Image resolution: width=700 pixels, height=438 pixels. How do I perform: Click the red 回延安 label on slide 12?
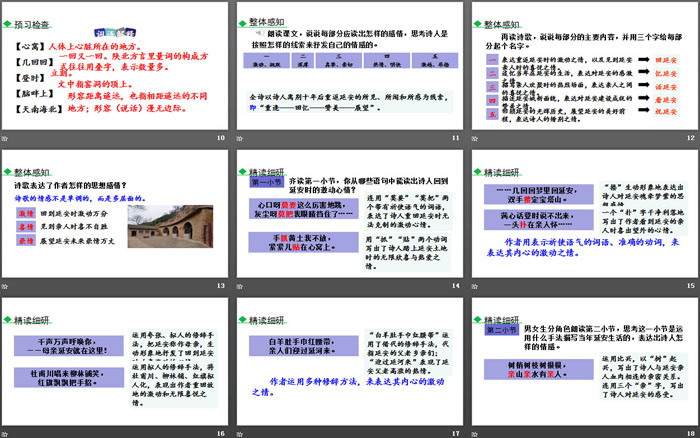(x=666, y=60)
